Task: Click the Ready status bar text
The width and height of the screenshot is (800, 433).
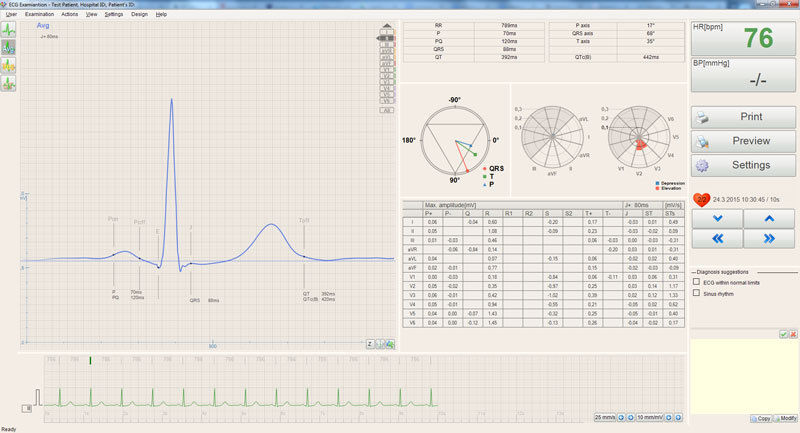Action: tap(9, 429)
